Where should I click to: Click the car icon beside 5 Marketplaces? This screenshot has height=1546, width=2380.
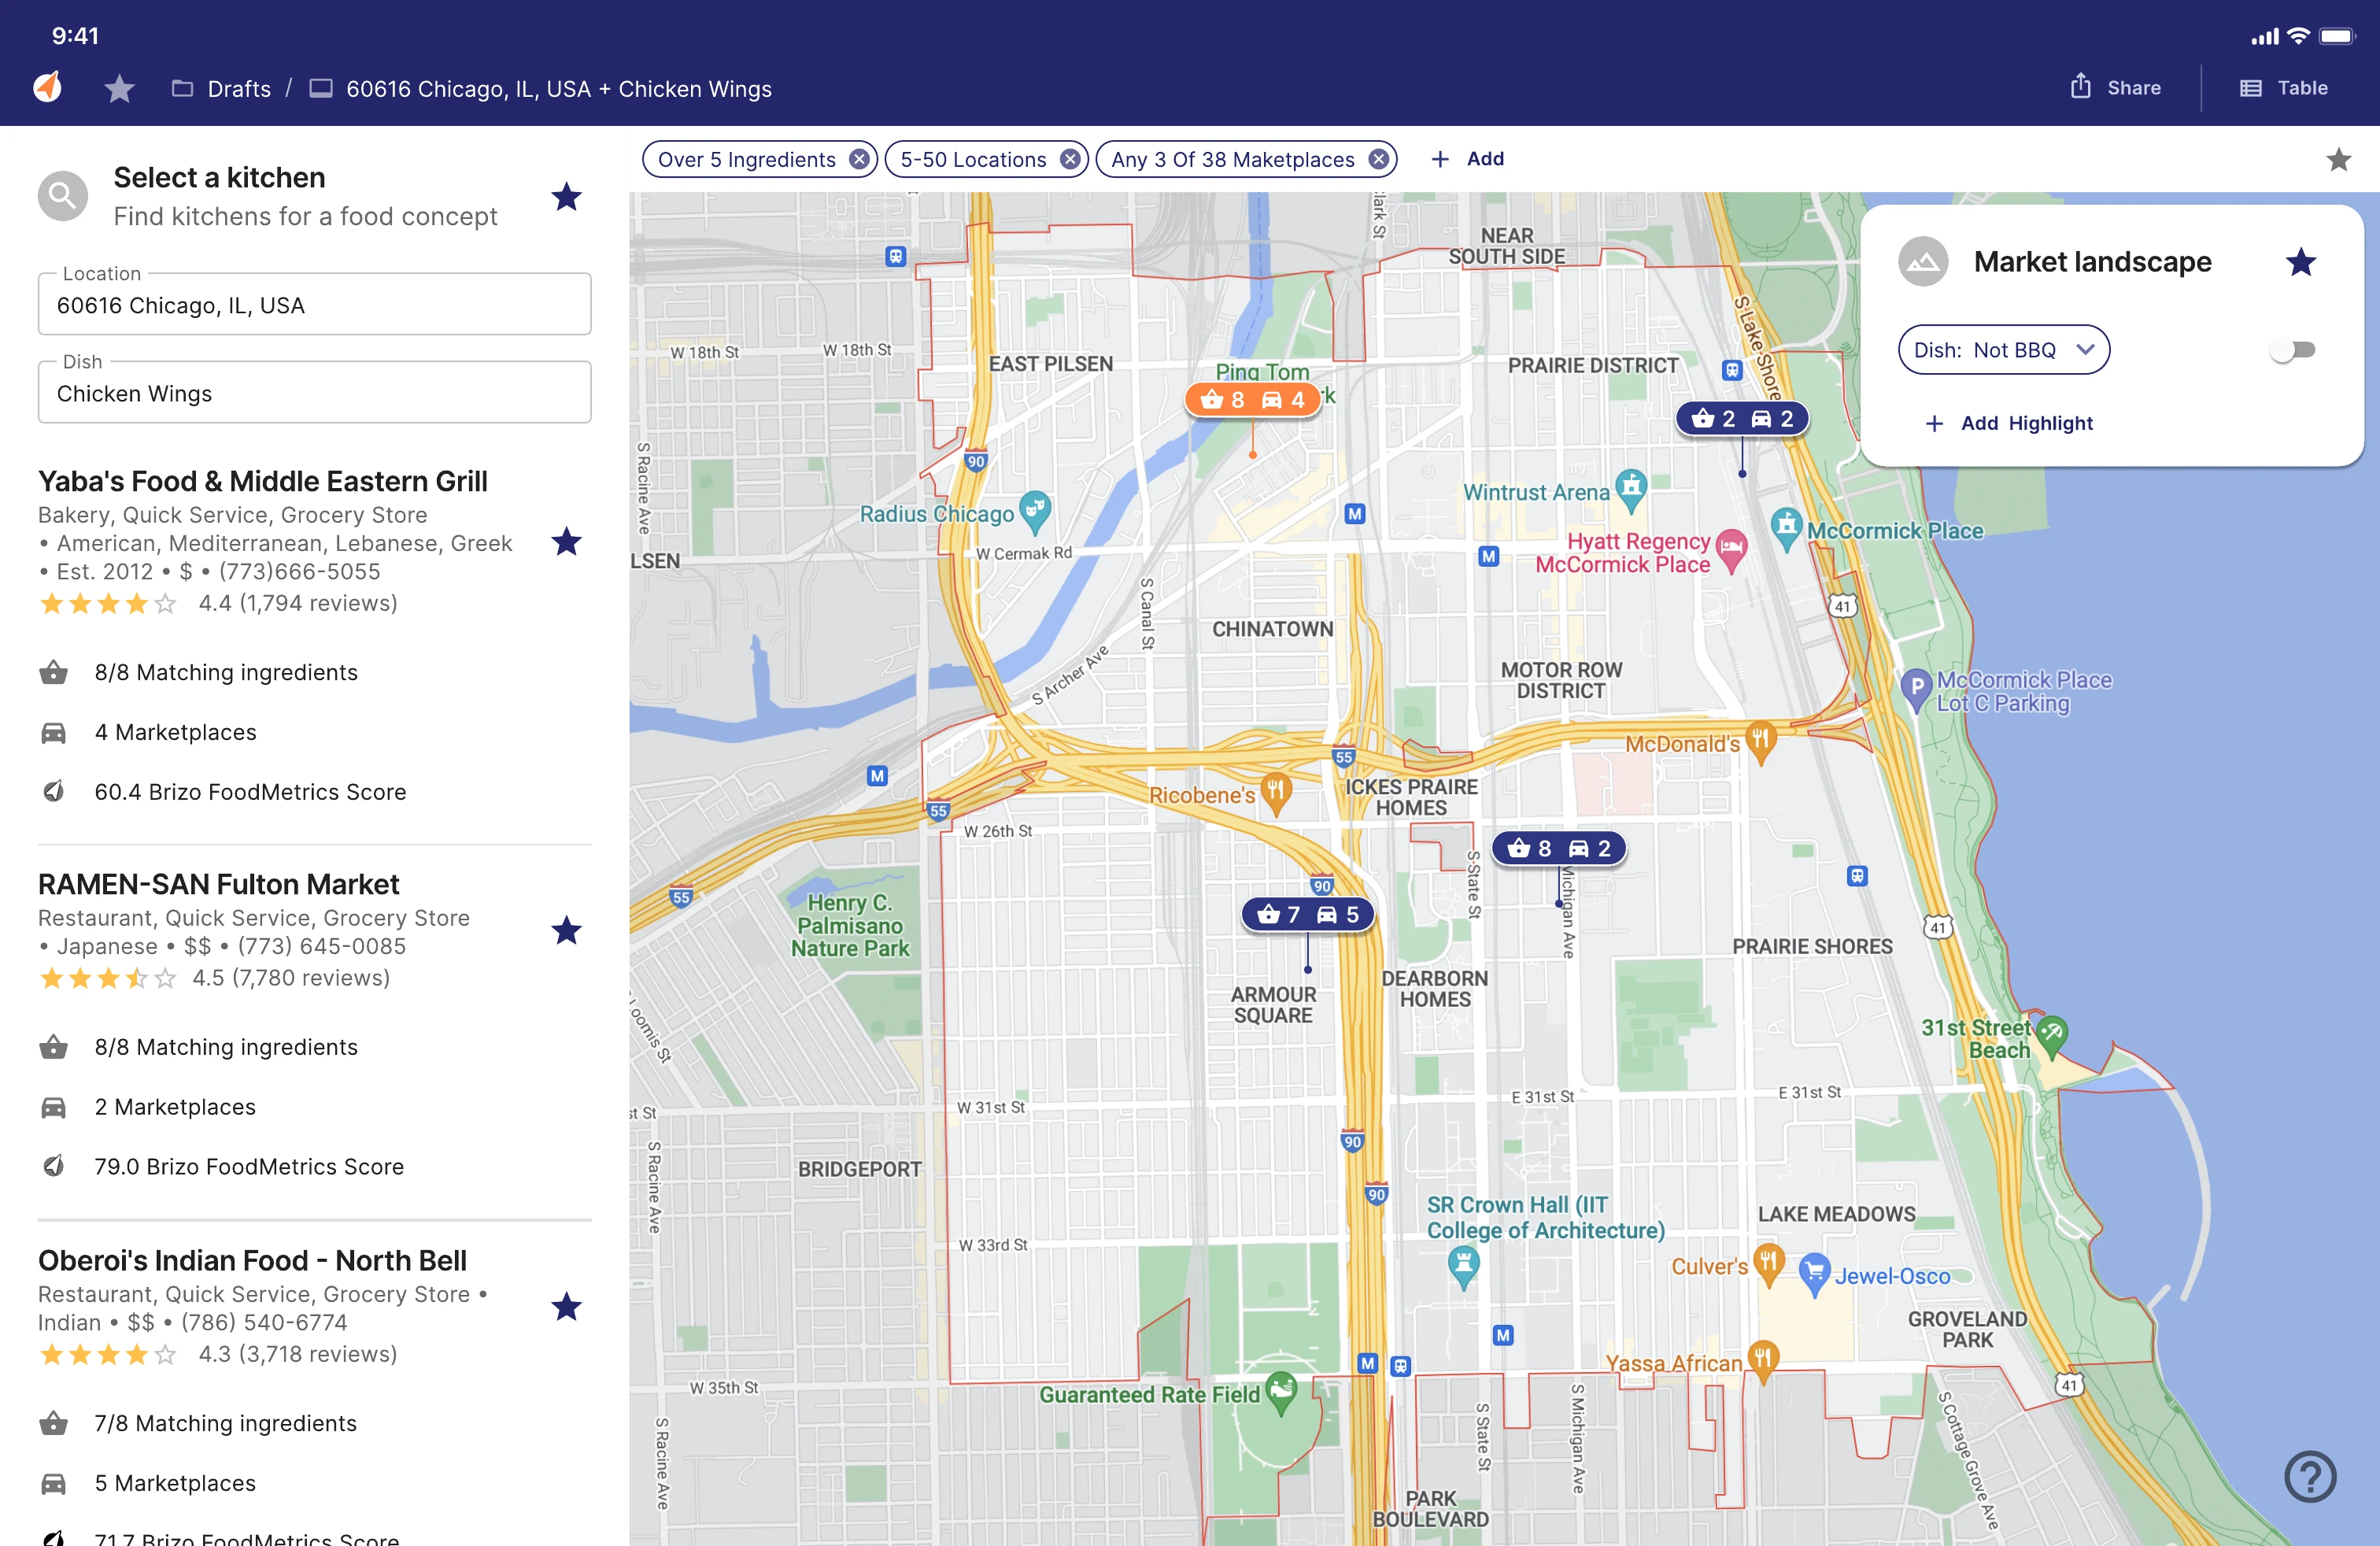point(54,1483)
